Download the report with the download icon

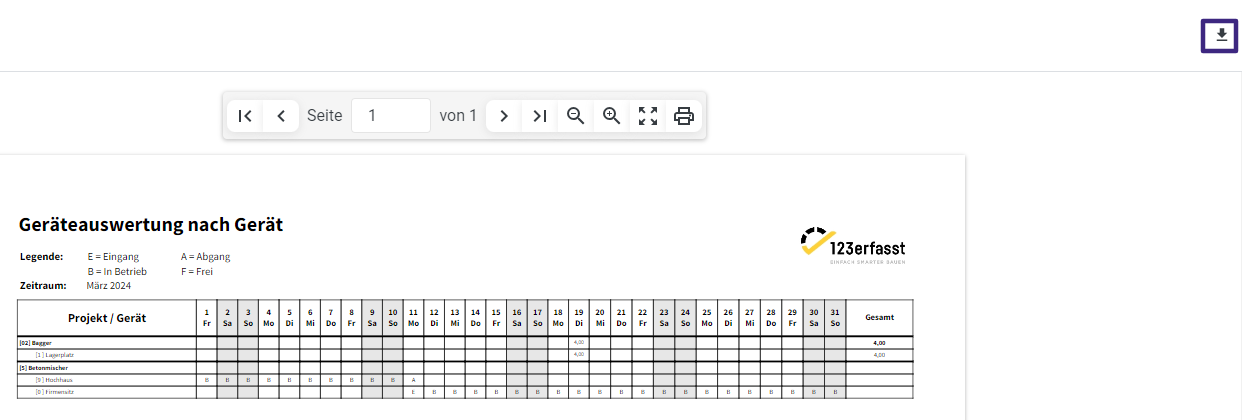pyautogui.click(x=1219, y=35)
